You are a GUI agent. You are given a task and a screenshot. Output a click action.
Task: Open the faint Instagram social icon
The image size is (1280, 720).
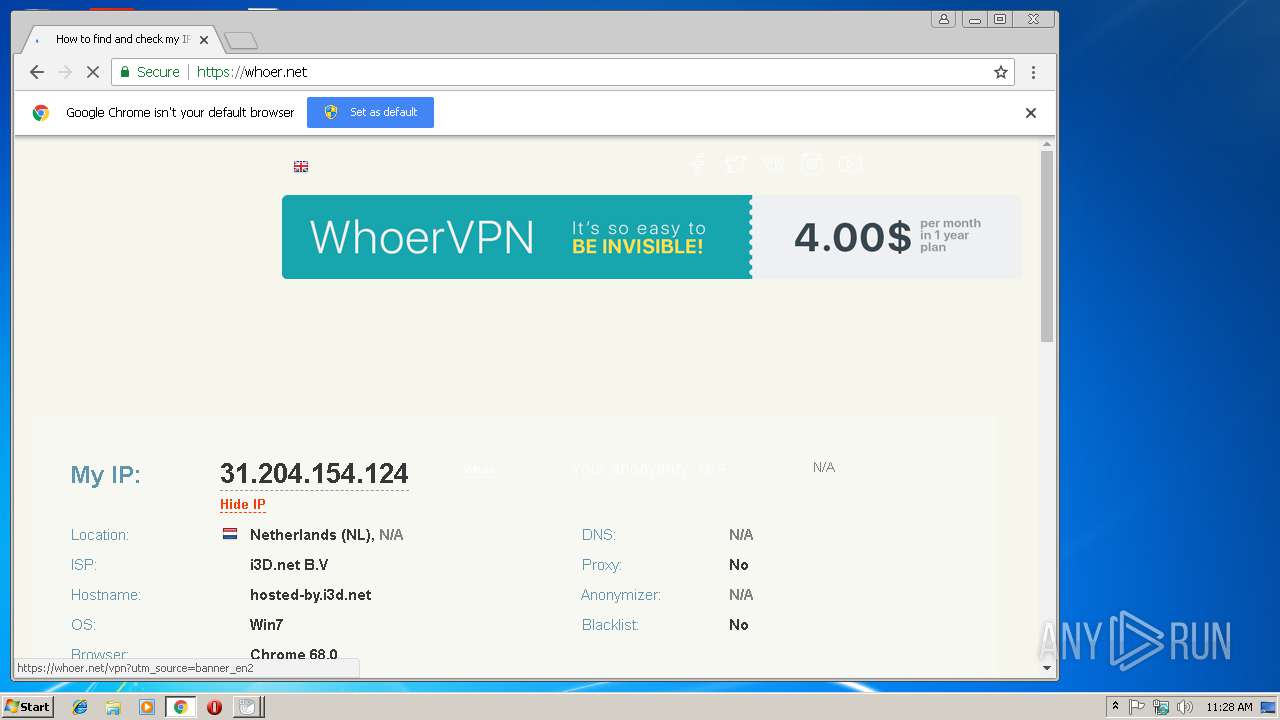tap(812, 165)
